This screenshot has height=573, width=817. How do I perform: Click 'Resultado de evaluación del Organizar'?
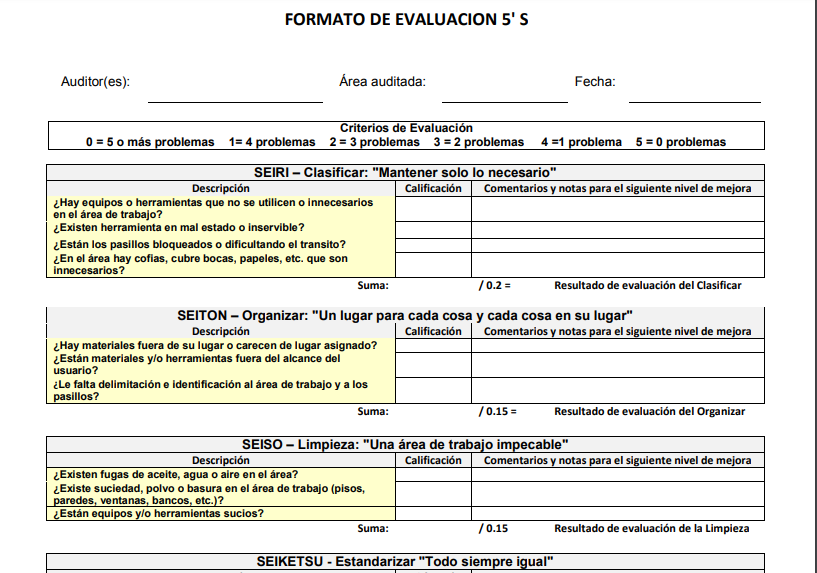tap(650, 412)
